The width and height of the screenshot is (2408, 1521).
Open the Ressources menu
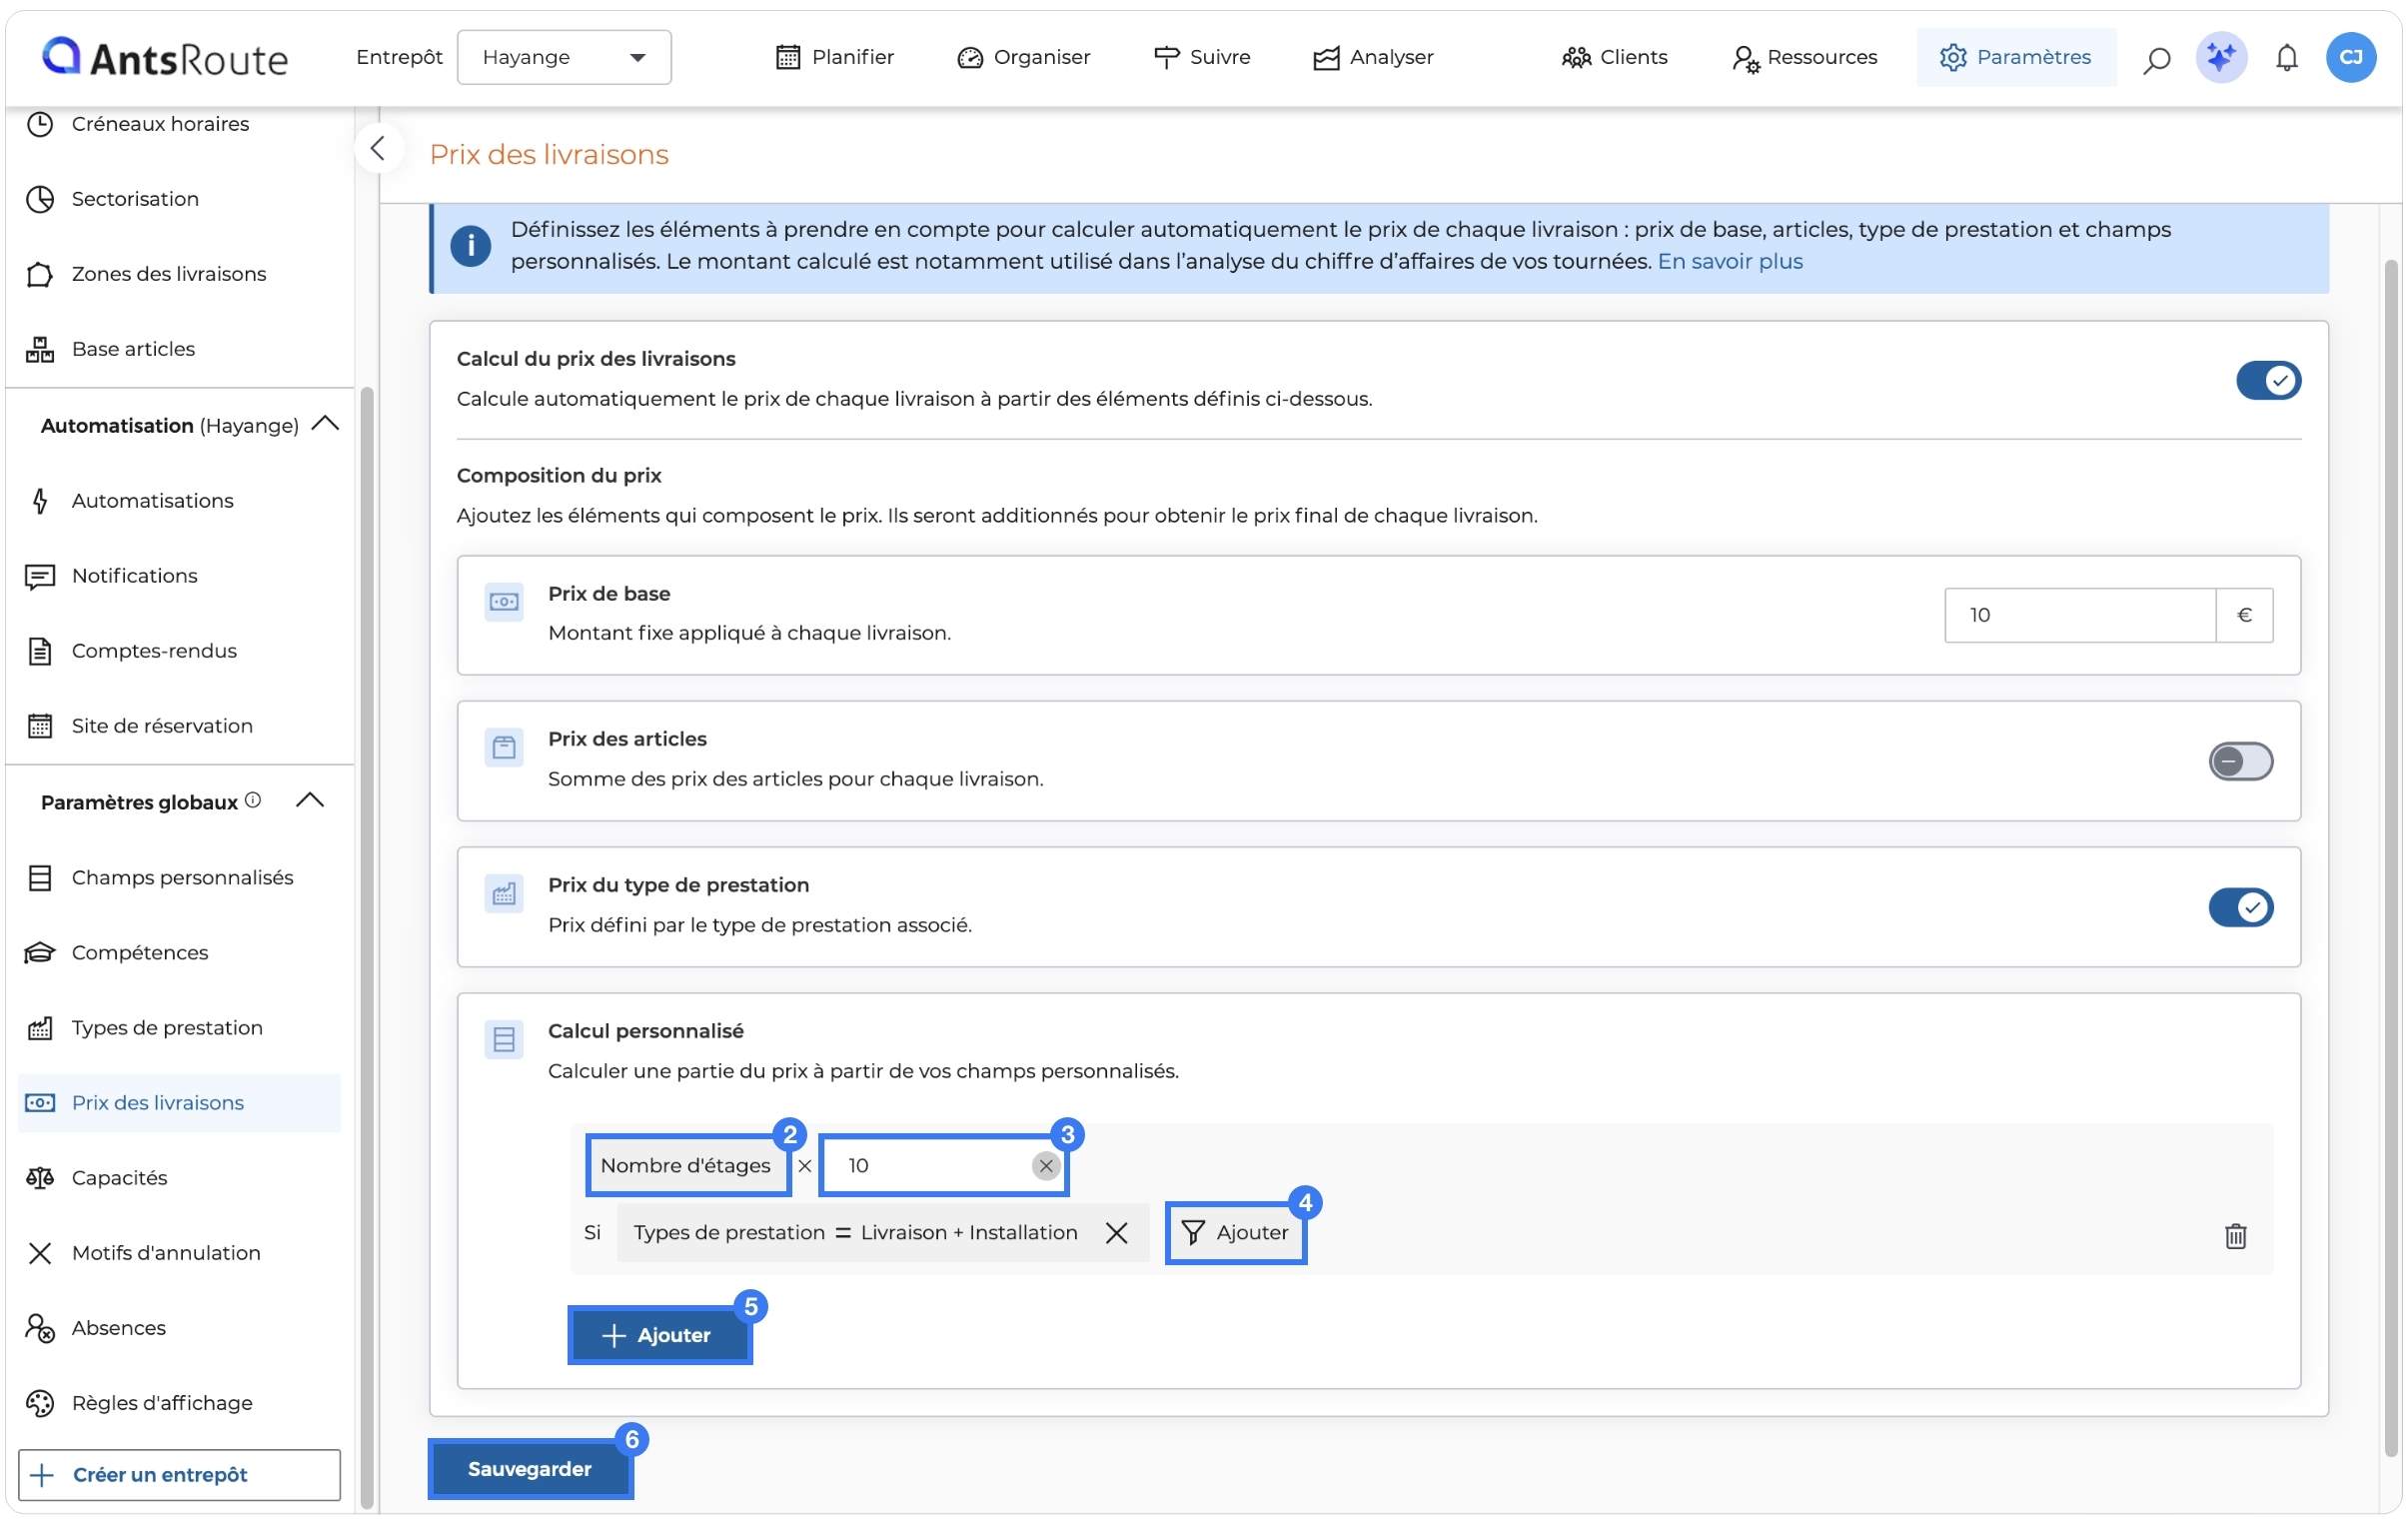(x=1805, y=57)
